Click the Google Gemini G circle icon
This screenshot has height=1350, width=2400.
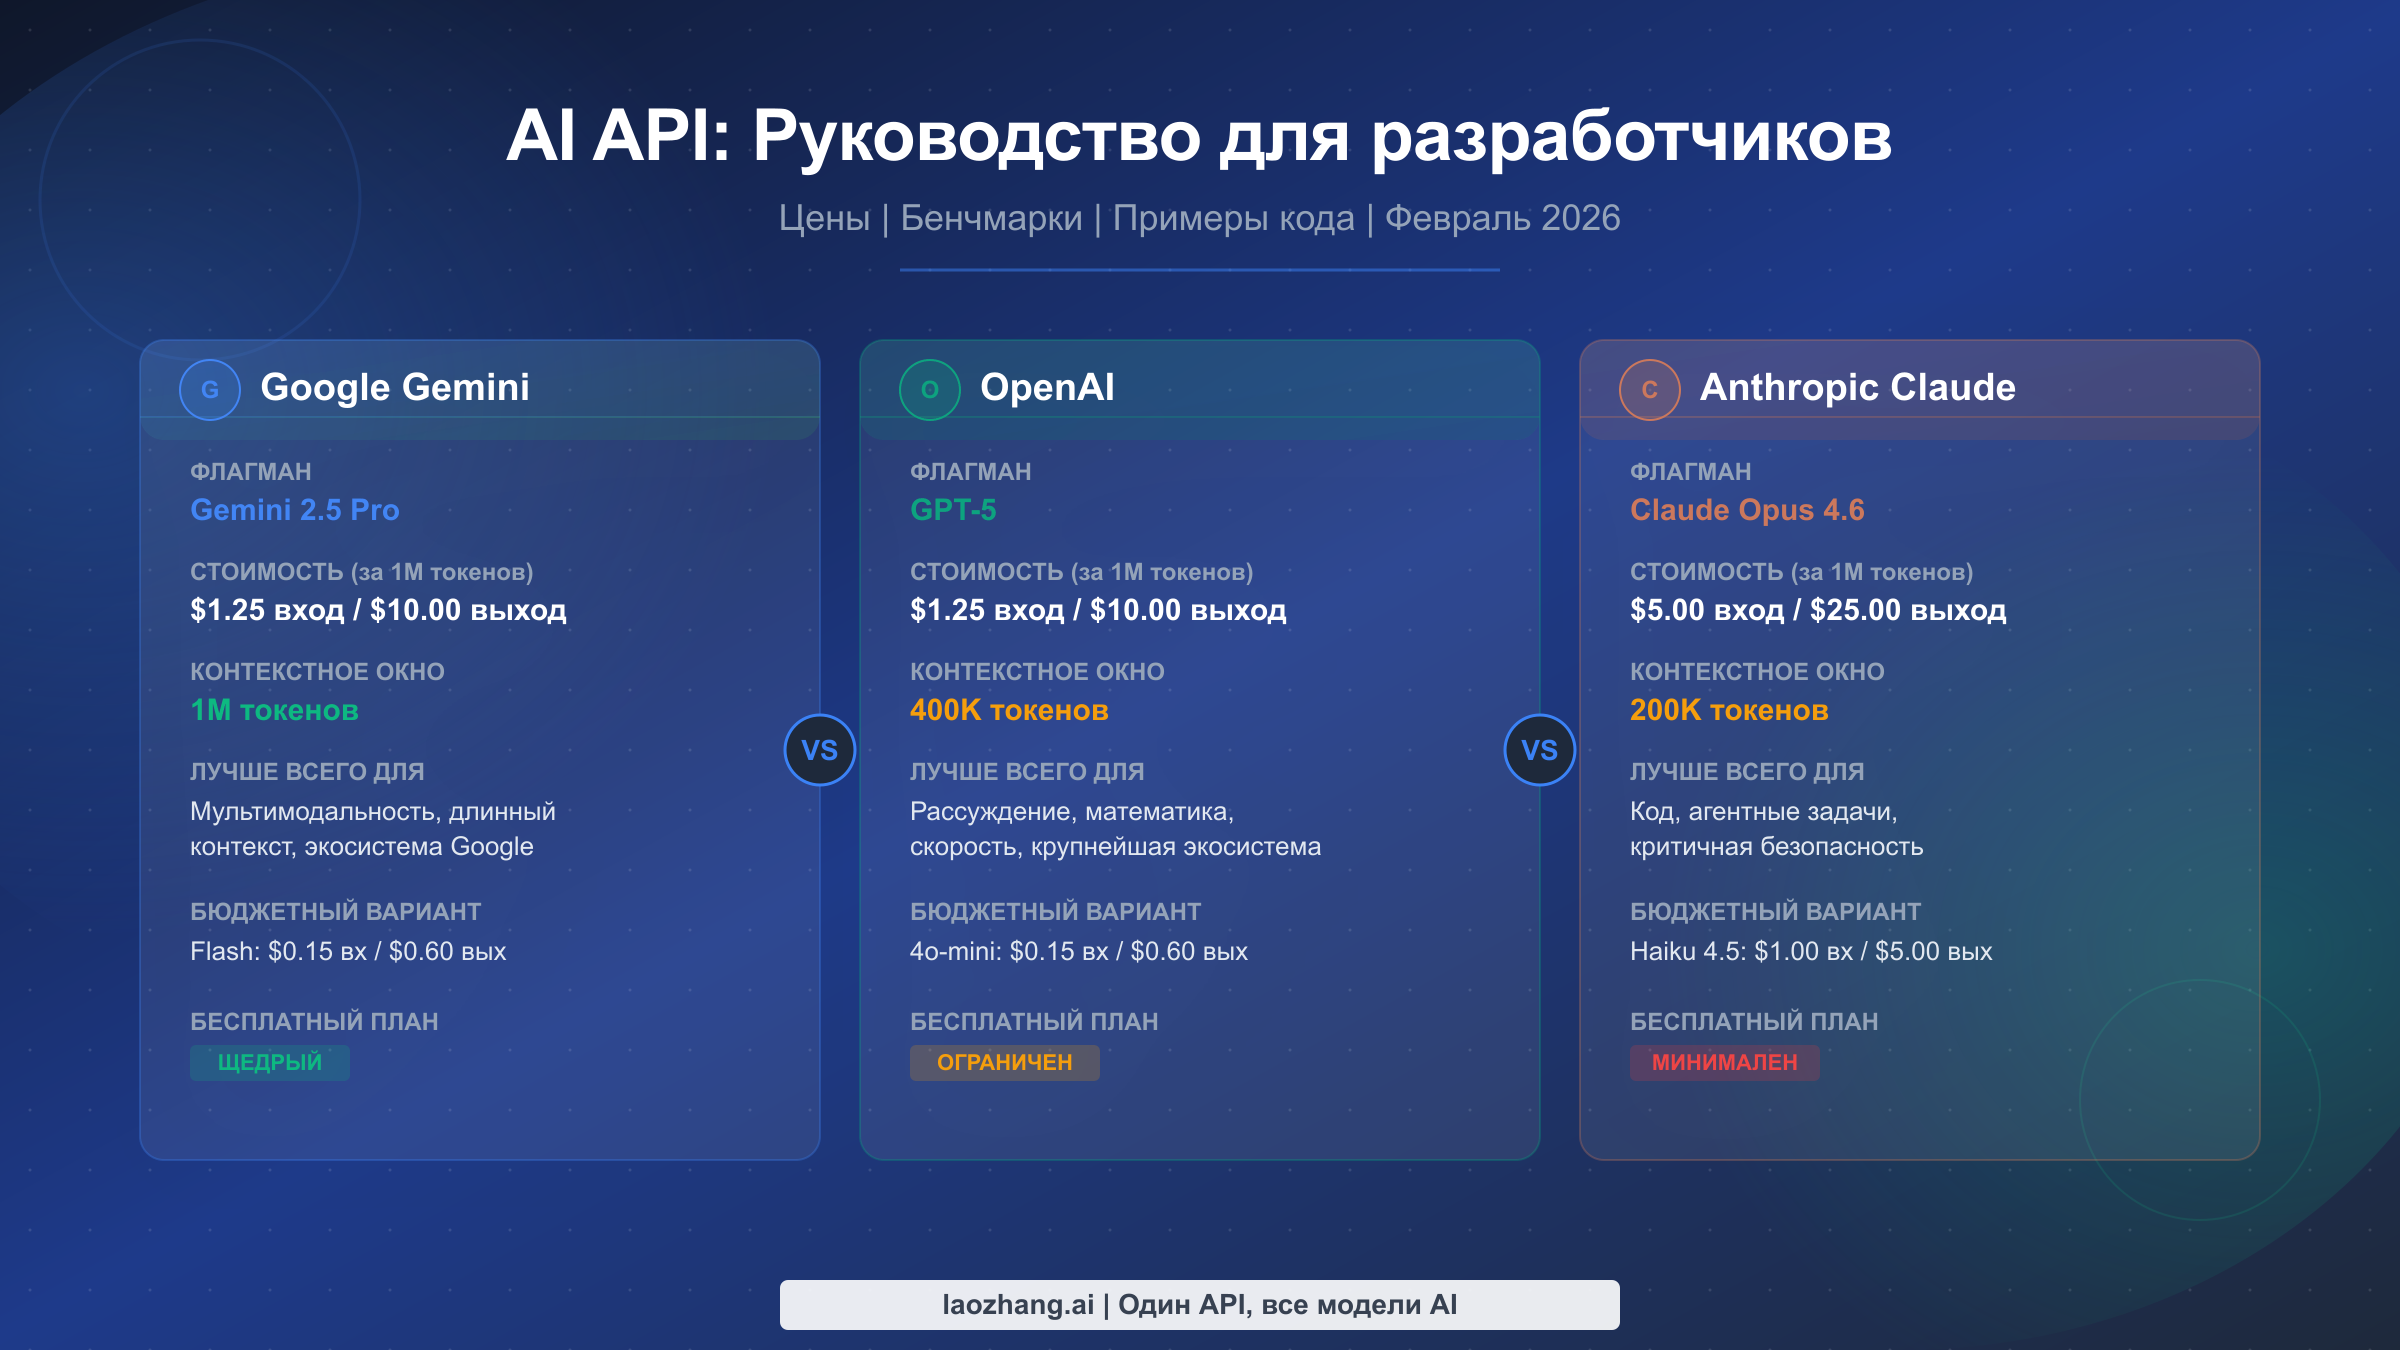click(x=210, y=390)
